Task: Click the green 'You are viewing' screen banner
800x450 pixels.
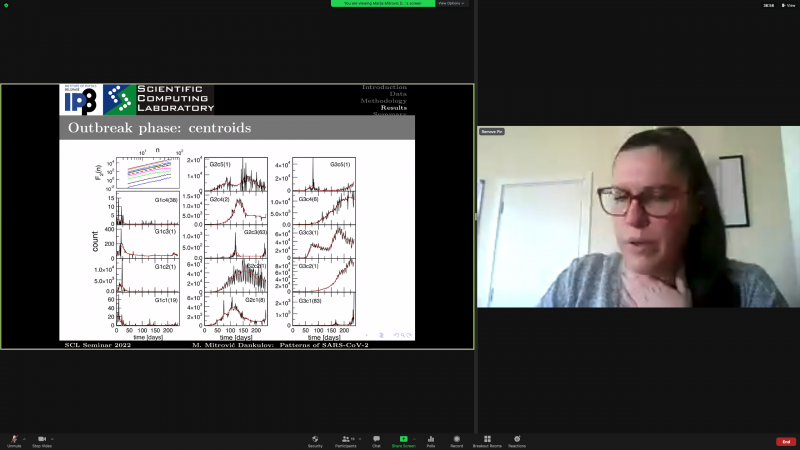Action: click(383, 3)
